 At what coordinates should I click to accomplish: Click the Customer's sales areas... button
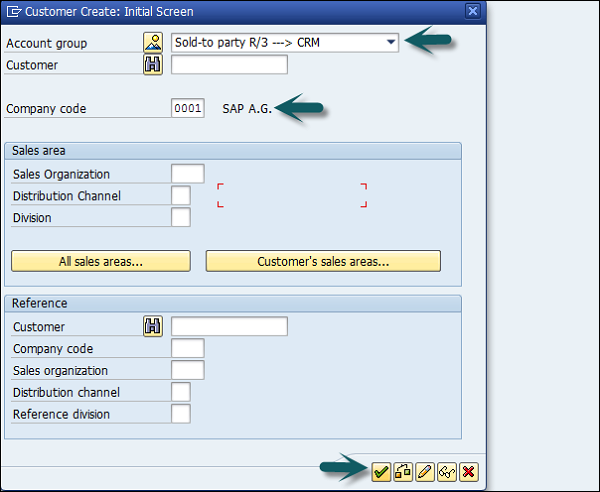click(x=323, y=261)
